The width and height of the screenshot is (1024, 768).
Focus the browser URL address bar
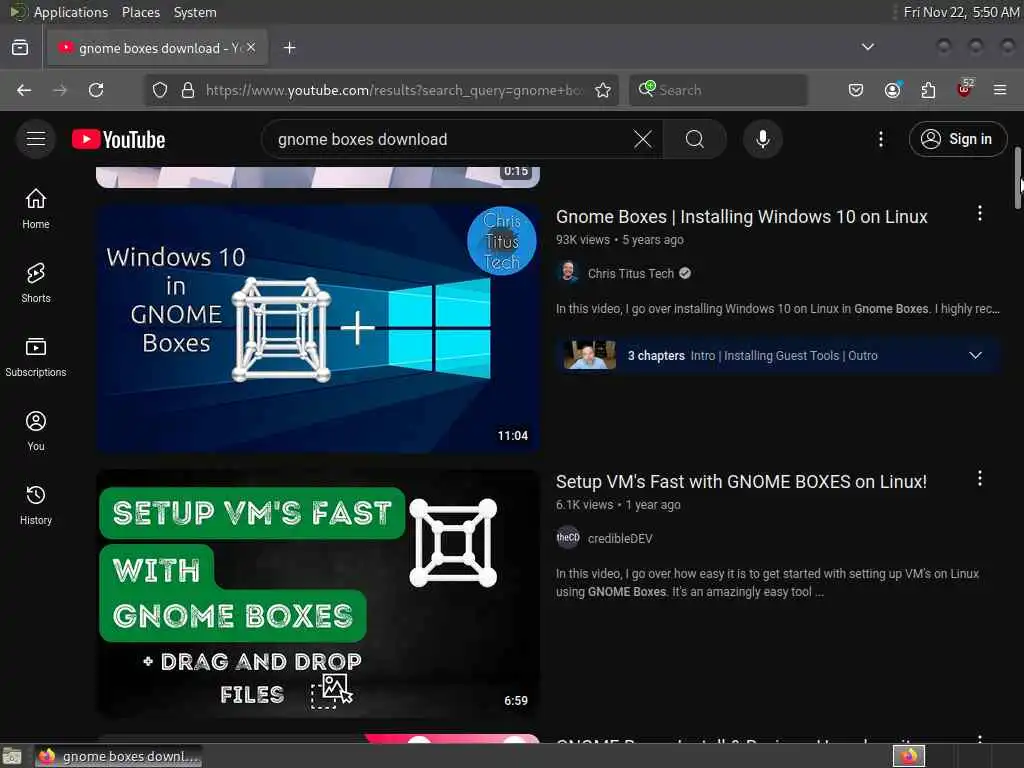394,90
